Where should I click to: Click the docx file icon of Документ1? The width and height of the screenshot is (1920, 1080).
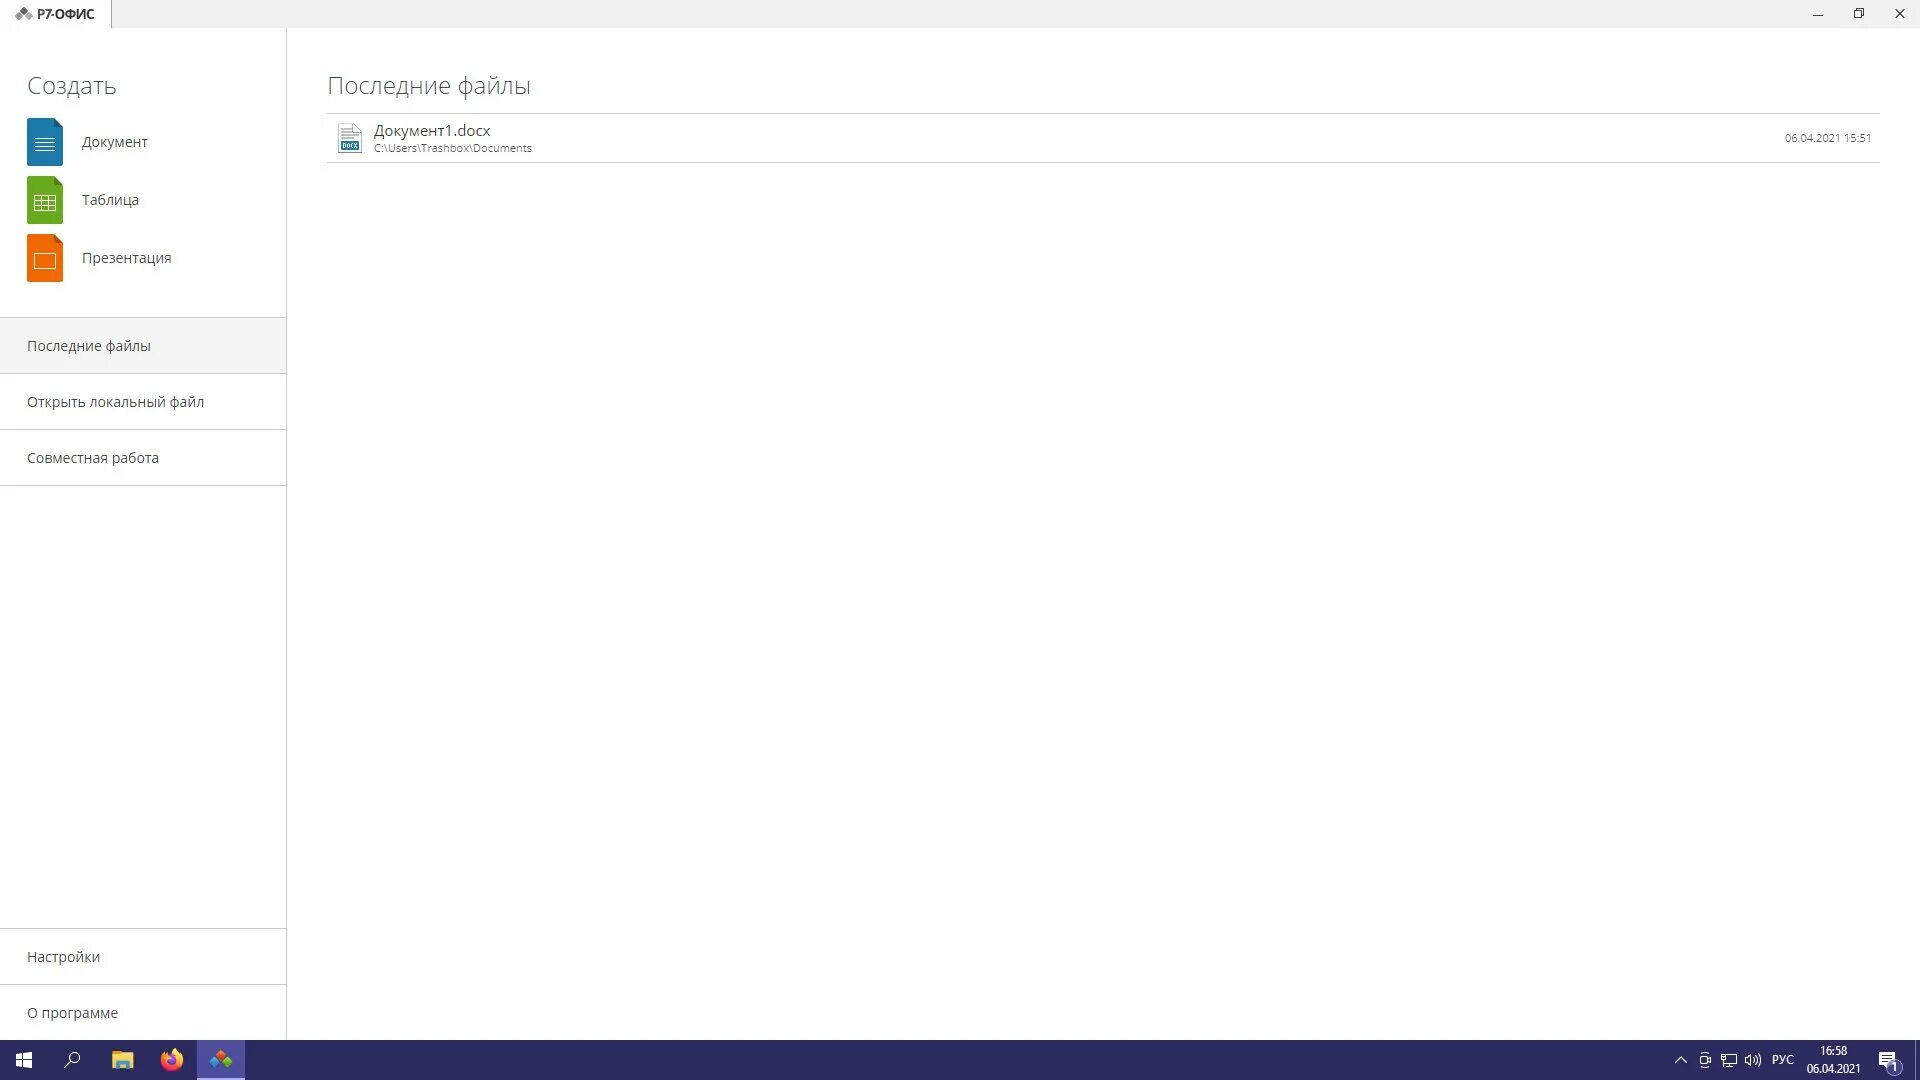click(349, 138)
